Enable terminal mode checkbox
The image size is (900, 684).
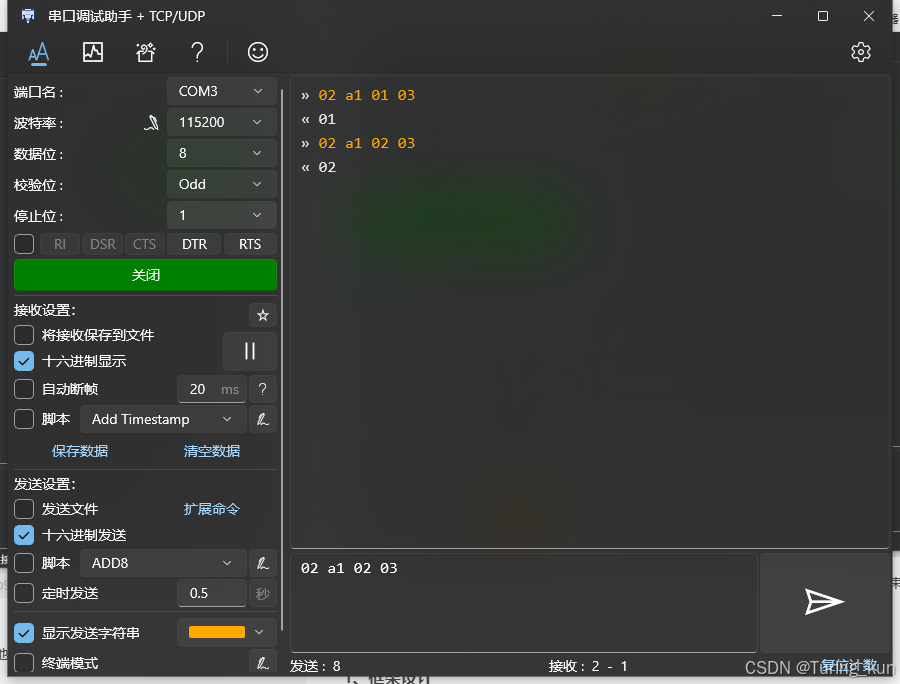24,663
